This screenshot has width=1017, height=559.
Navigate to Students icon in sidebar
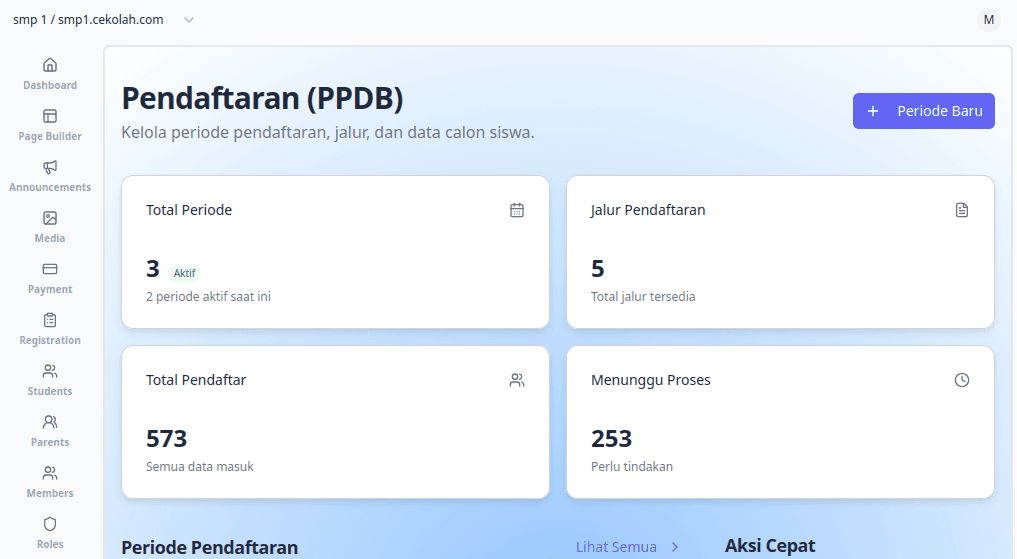coord(50,371)
